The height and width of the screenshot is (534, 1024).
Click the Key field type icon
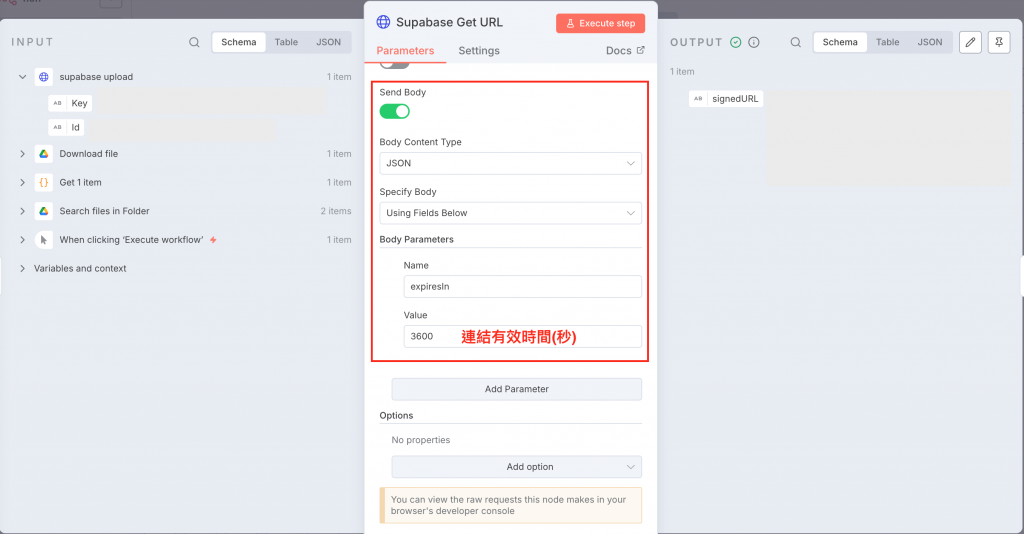coord(57,103)
